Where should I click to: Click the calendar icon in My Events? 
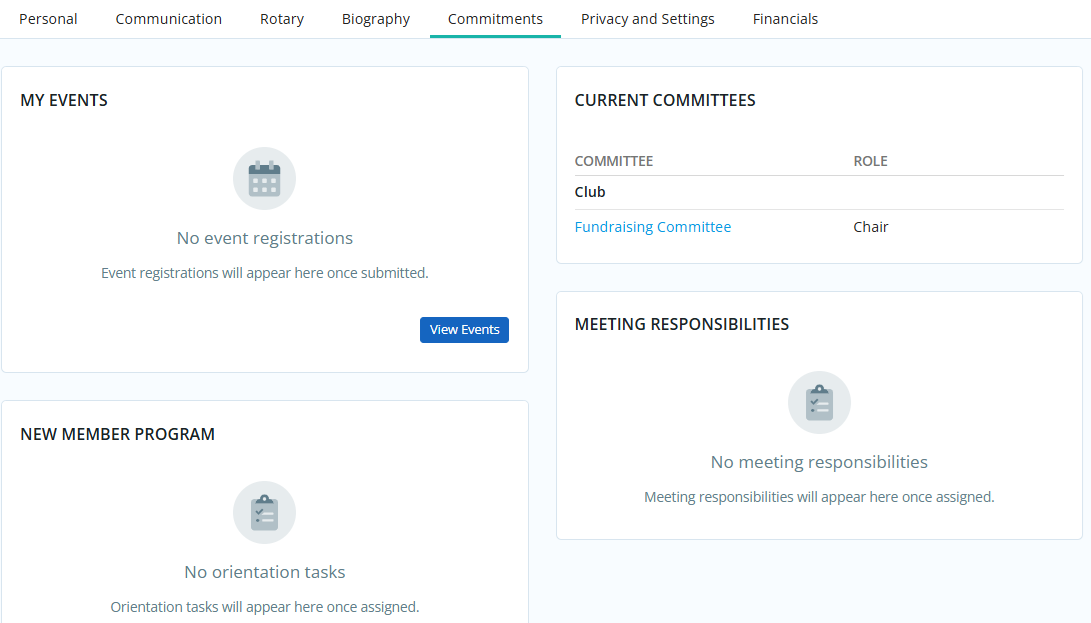point(264,178)
